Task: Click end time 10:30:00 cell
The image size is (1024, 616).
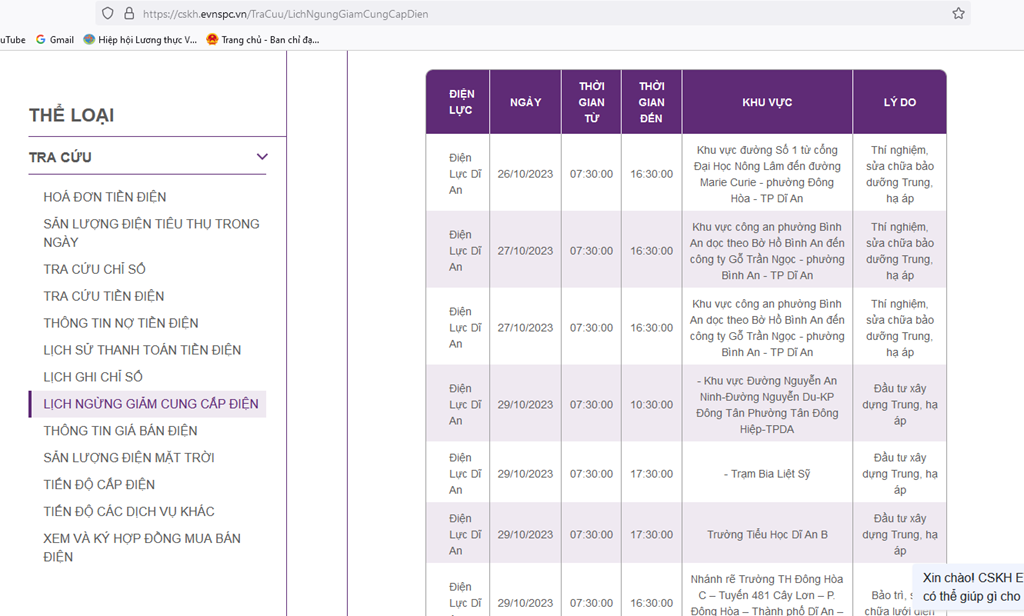Action: 651,404
